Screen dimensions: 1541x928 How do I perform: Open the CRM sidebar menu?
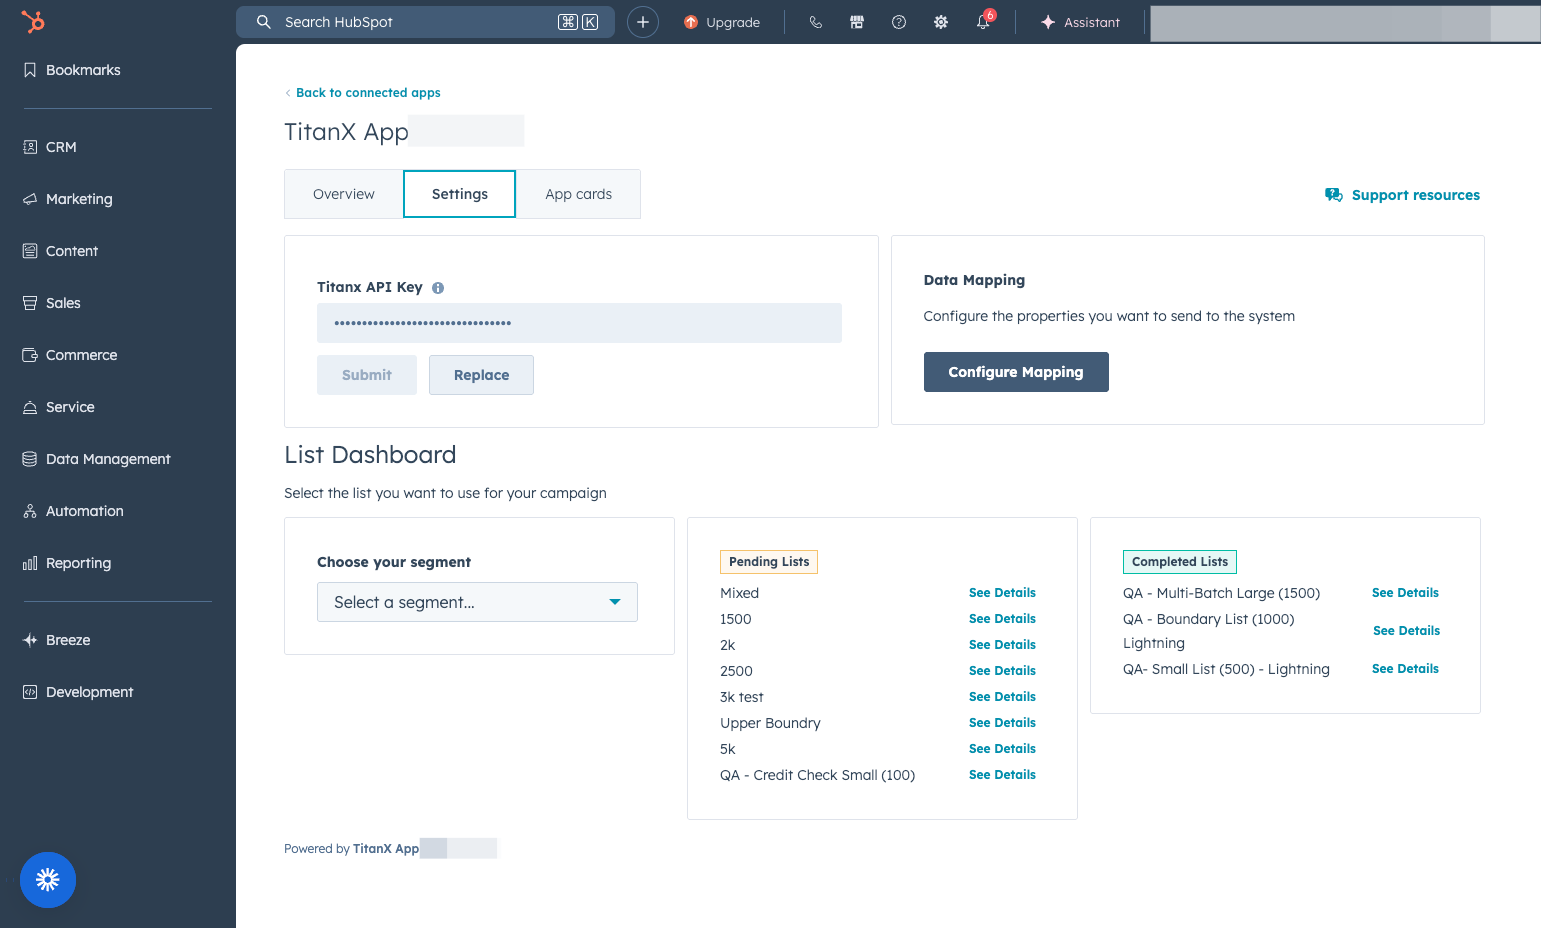[50, 147]
